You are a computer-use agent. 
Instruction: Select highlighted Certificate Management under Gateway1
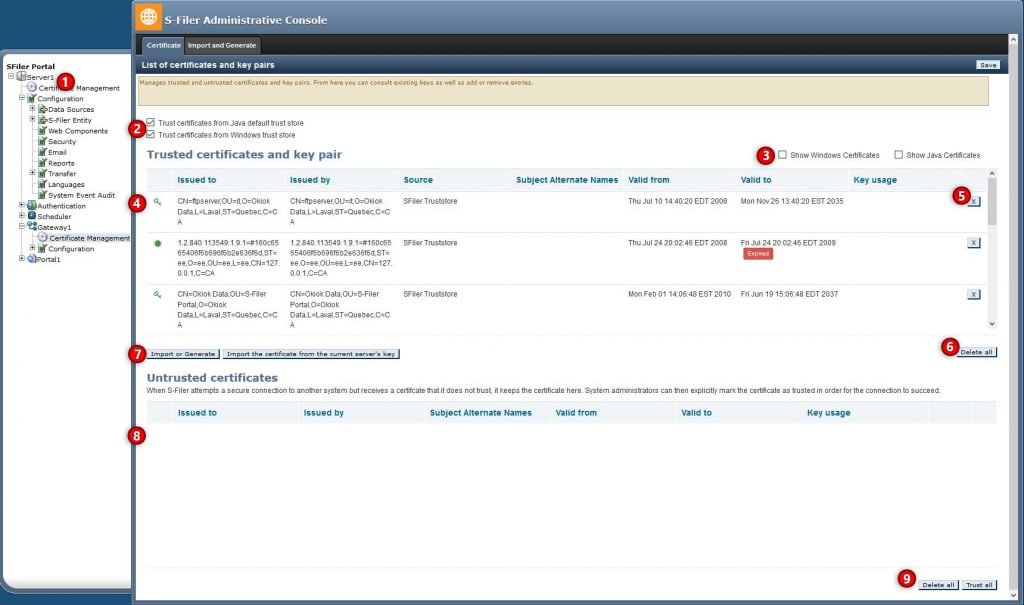point(89,238)
